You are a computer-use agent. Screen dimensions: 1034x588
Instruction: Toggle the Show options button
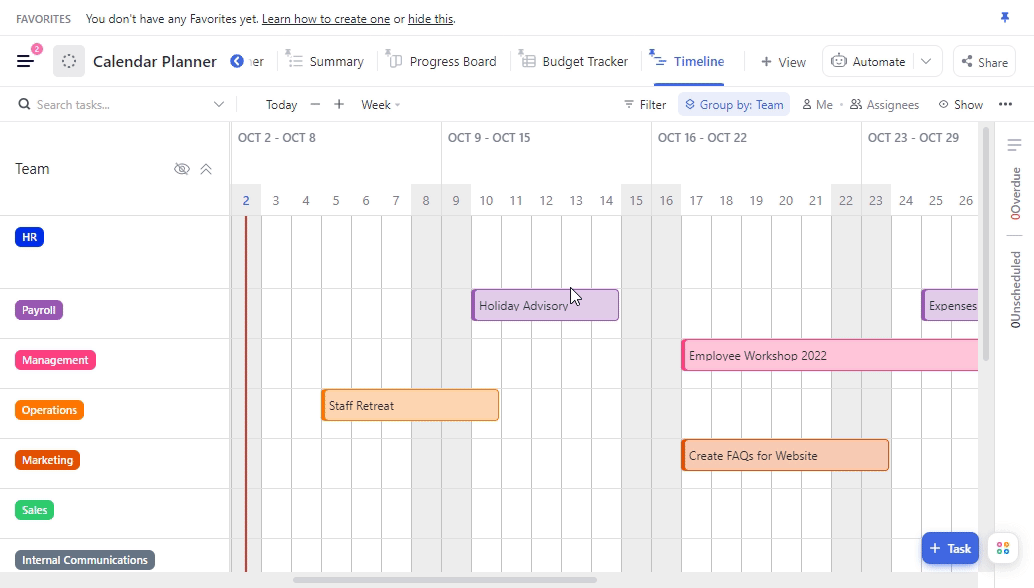(x=960, y=104)
